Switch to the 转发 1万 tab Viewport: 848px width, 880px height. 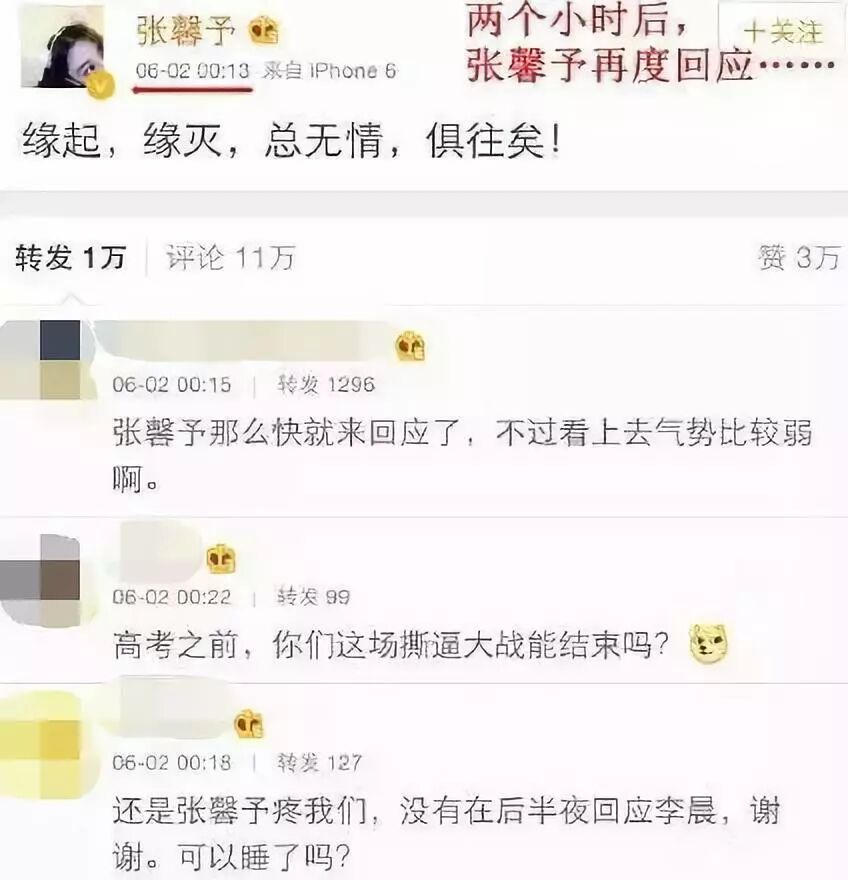coord(70,258)
